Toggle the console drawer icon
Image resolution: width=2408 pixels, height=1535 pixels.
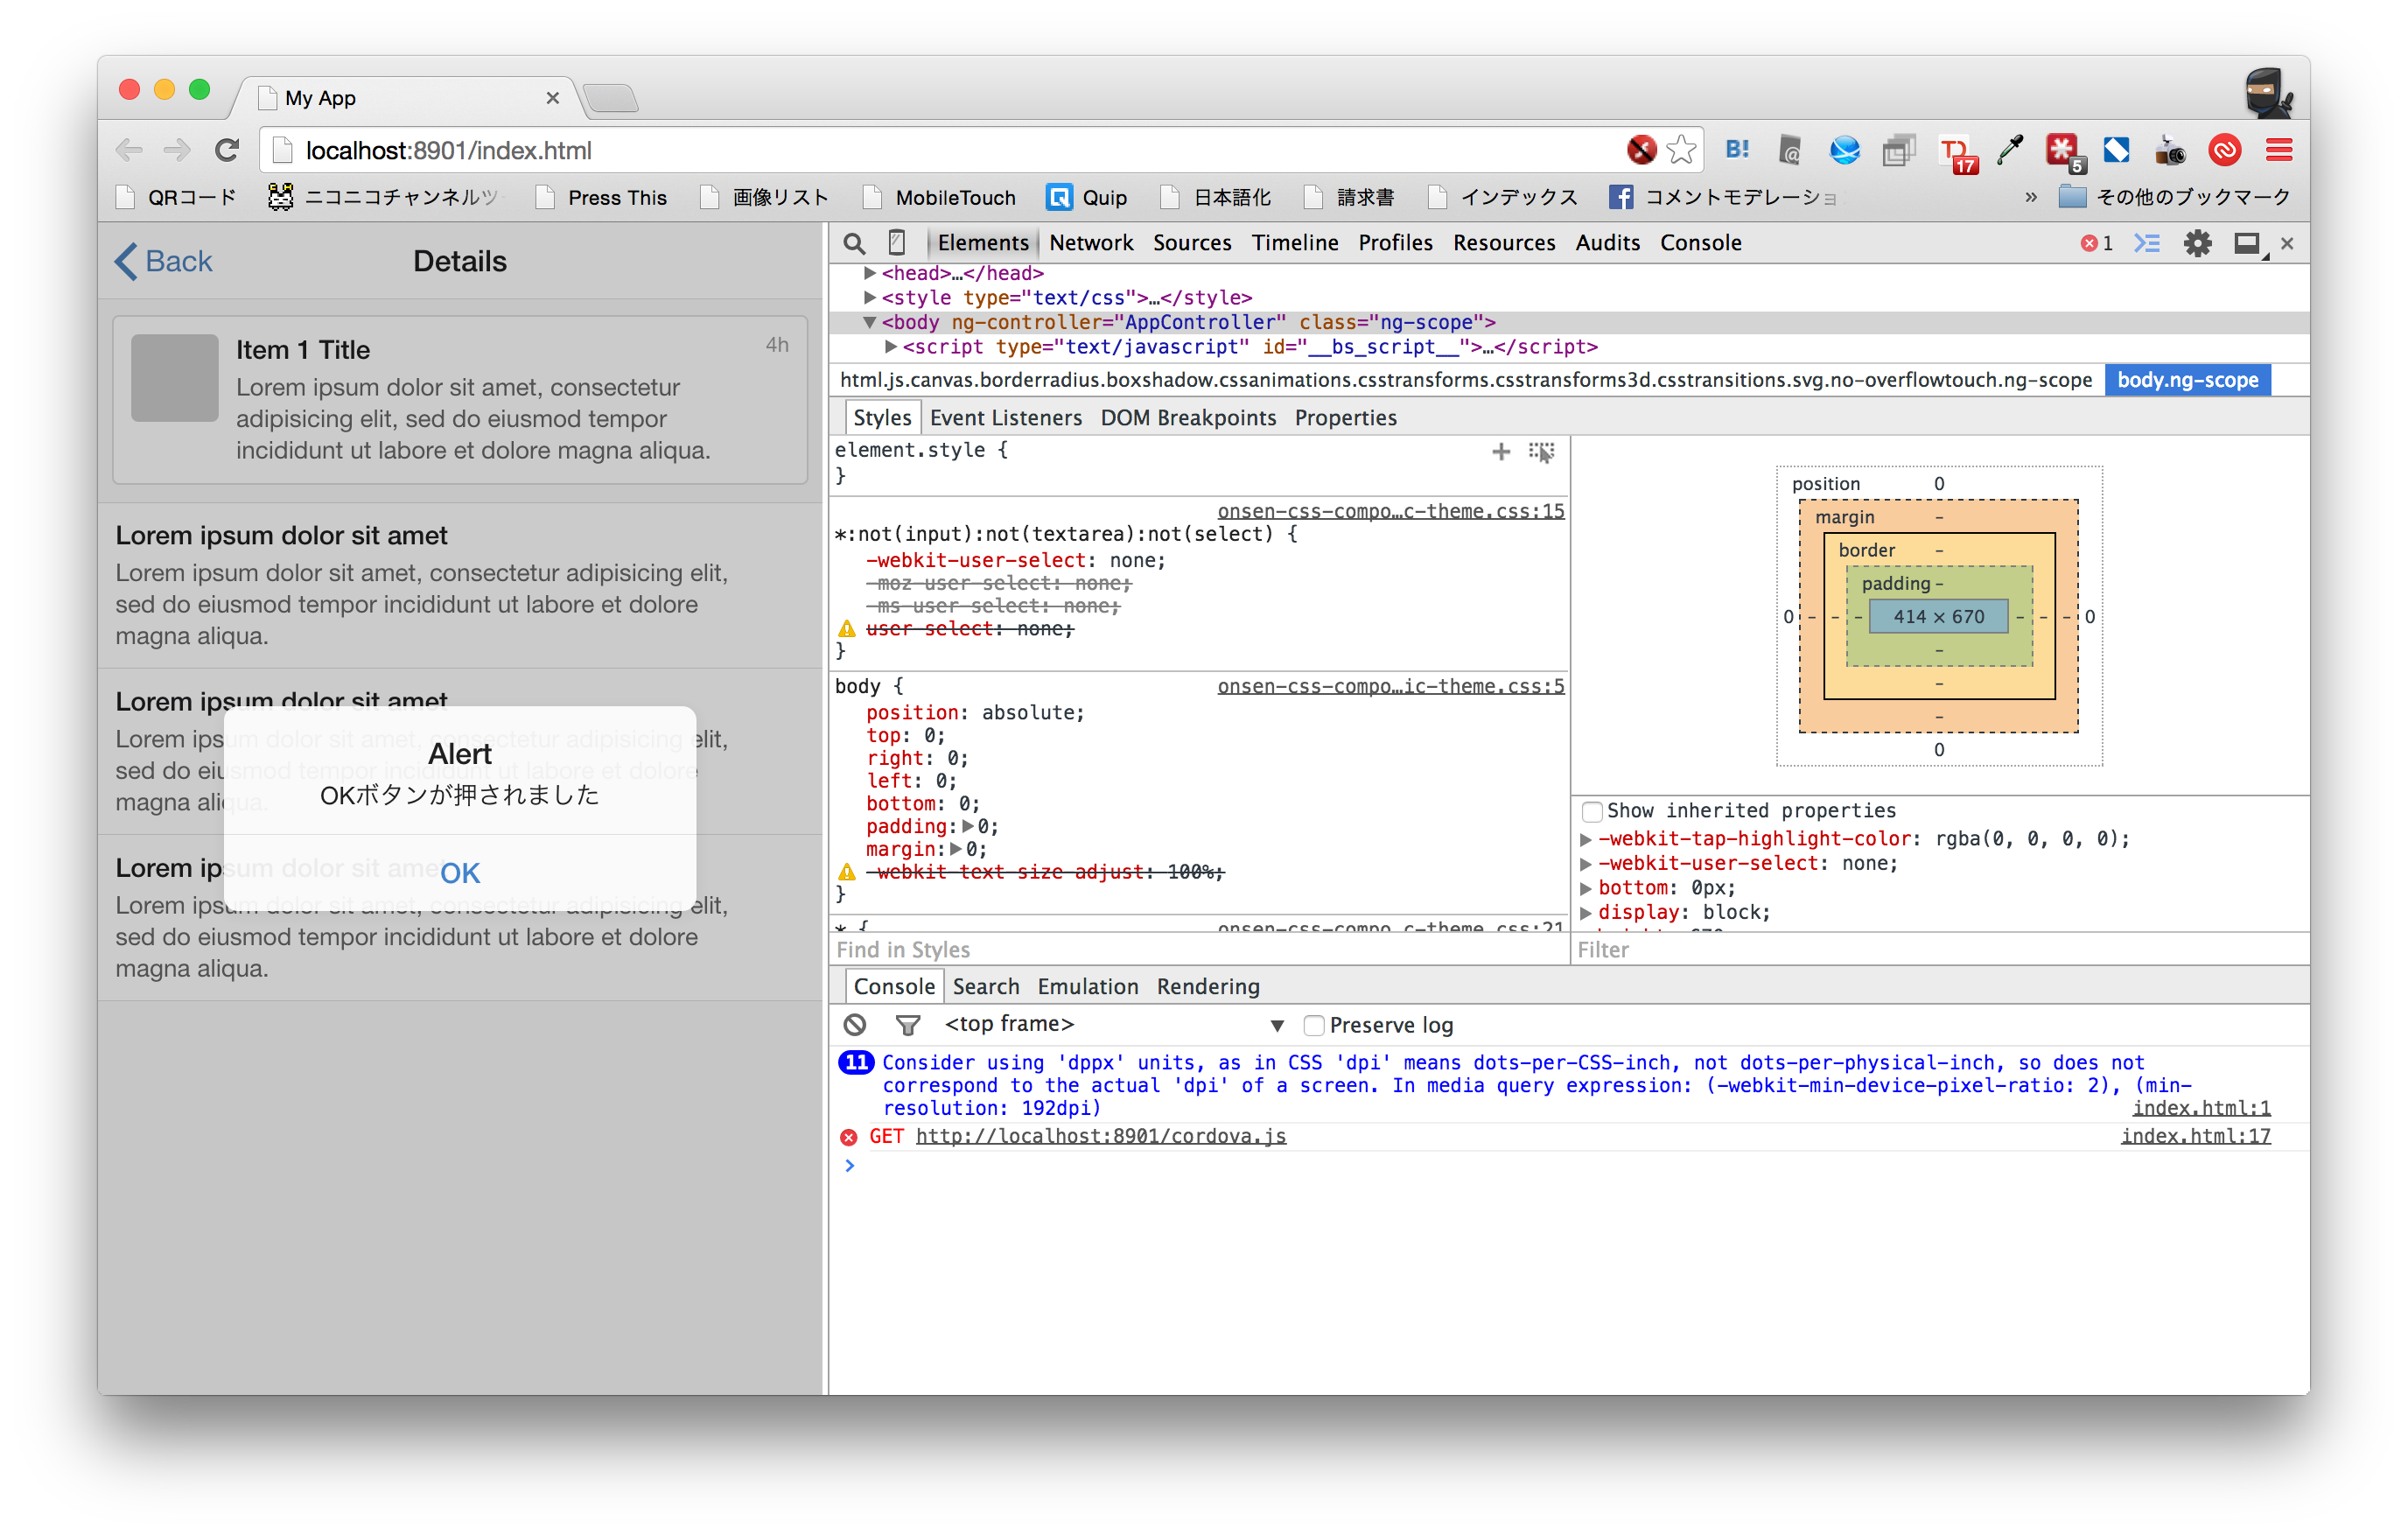(x=2146, y=243)
